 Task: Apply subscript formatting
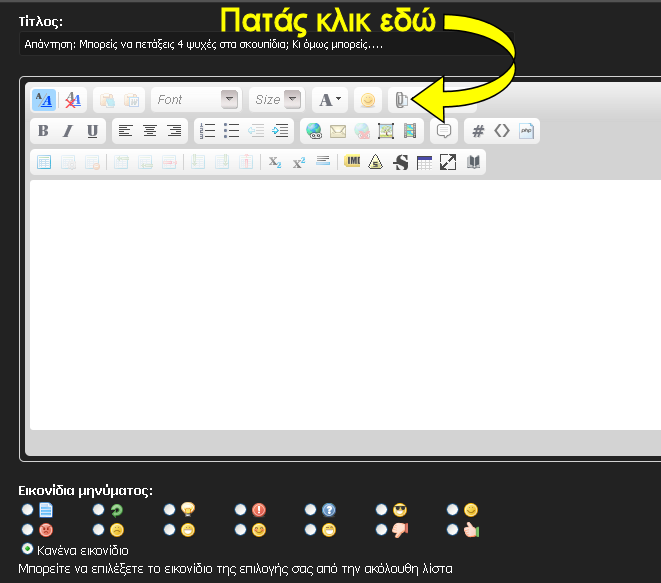coord(275,162)
